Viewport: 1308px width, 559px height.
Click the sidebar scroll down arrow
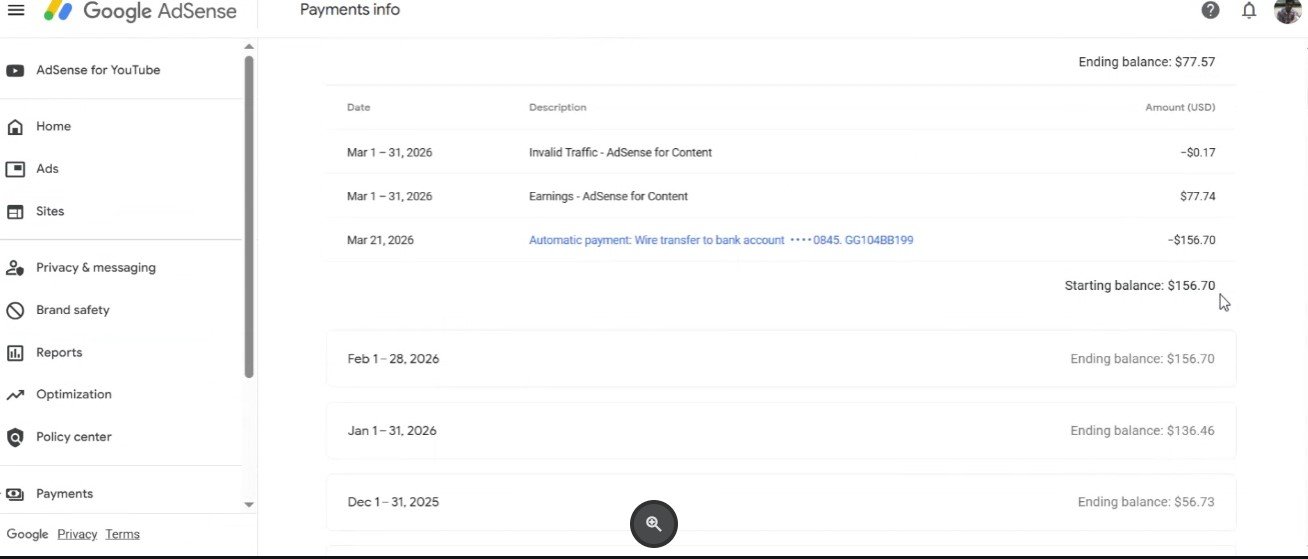pos(249,505)
